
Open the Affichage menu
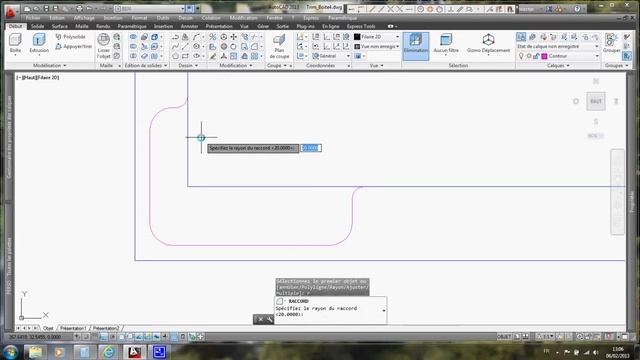tap(84, 18)
